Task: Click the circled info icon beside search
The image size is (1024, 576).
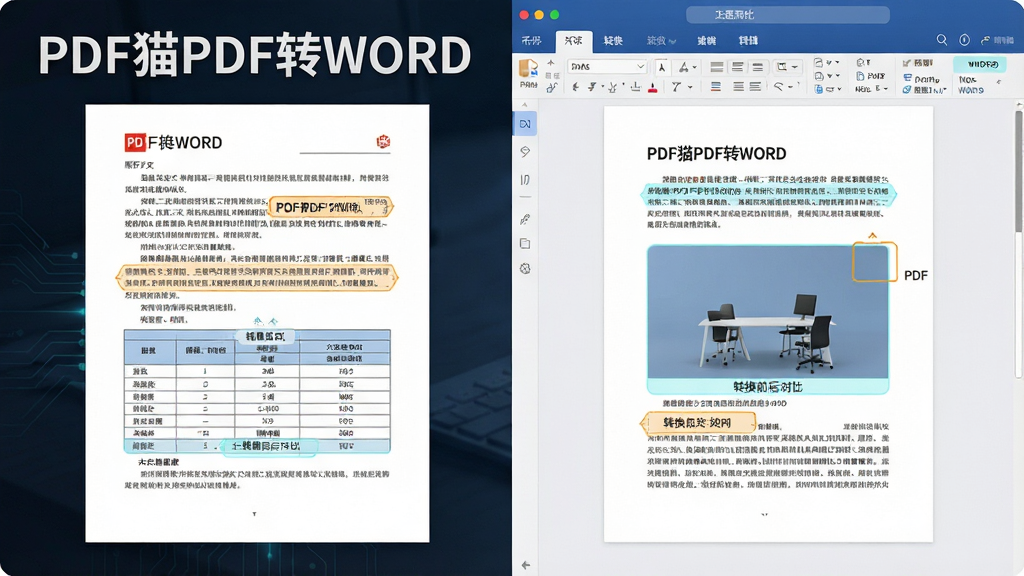Action: [x=965, y=40]
